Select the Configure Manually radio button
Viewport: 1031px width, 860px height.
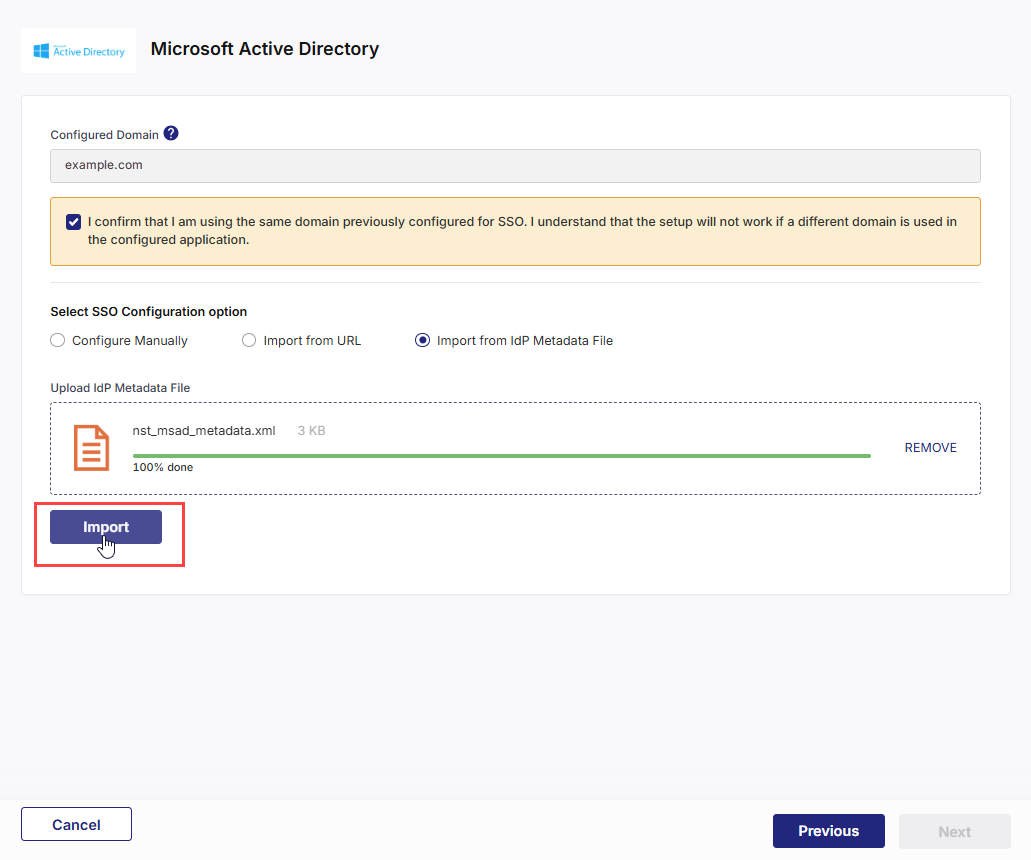click(57, 340)
